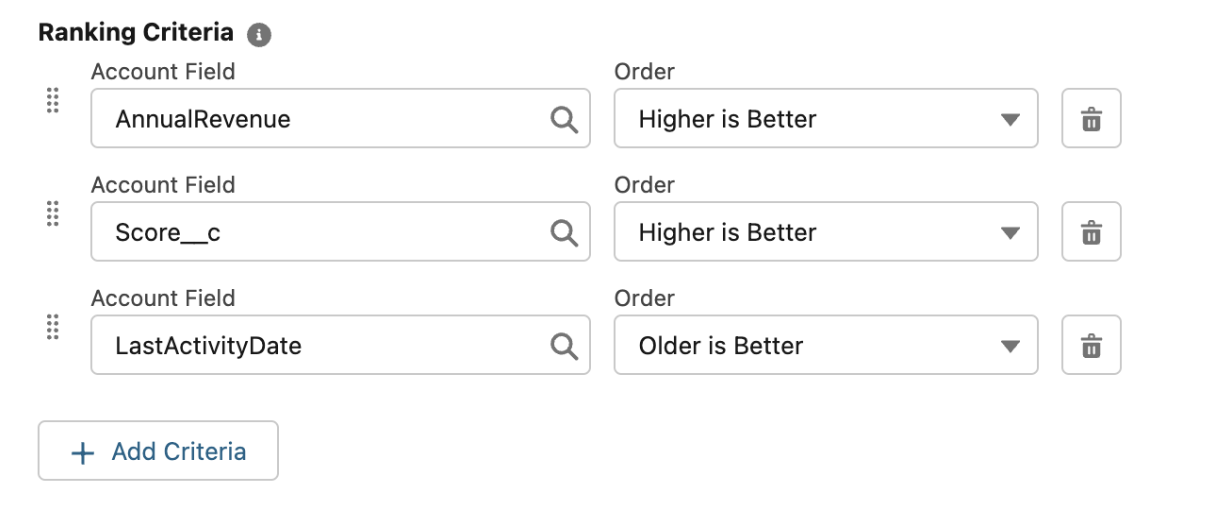
Task: Click the plus icon on Add Criteria
Action: (83, 452)
